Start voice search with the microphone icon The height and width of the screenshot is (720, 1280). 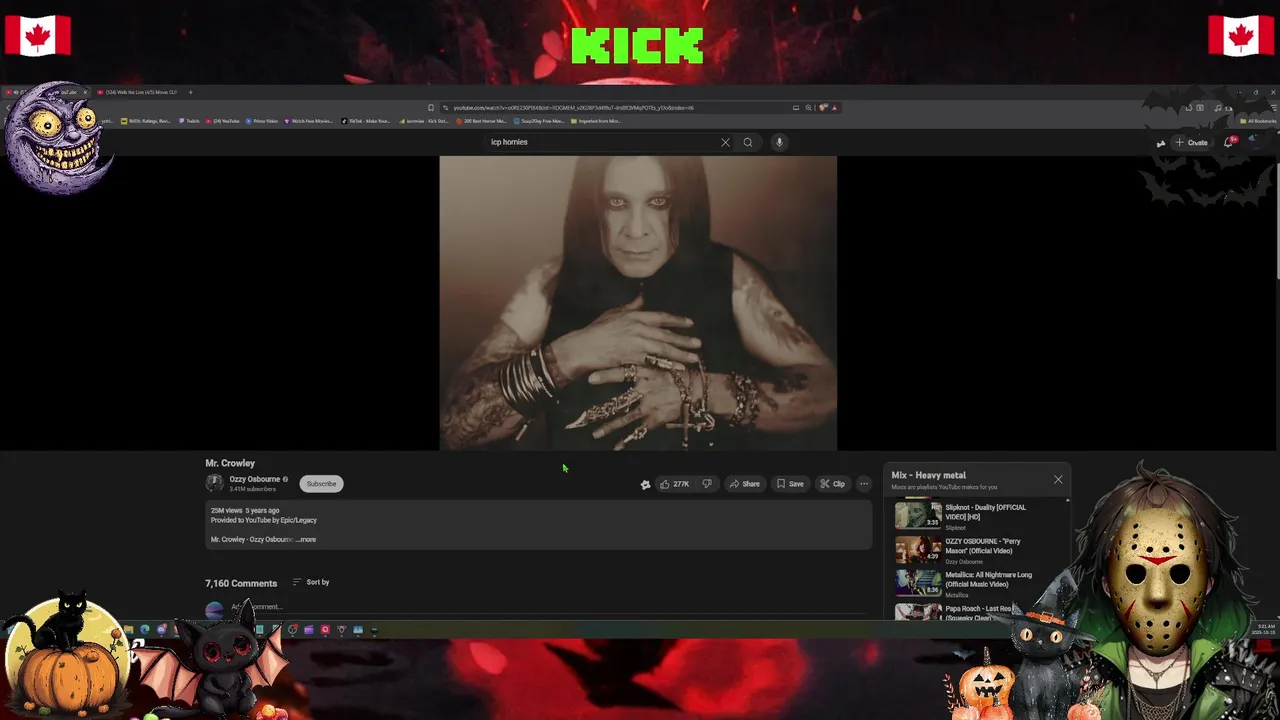(x=779, y=142)
